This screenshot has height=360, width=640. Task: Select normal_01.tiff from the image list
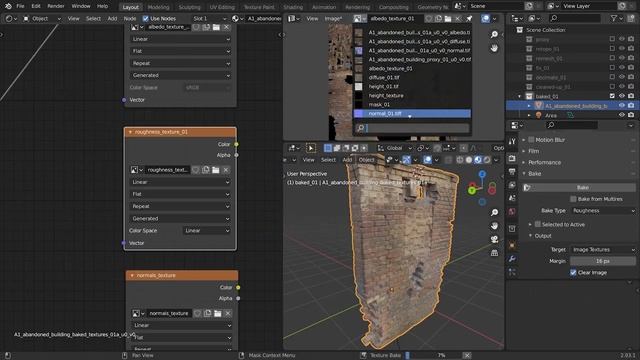coord(412,113)
